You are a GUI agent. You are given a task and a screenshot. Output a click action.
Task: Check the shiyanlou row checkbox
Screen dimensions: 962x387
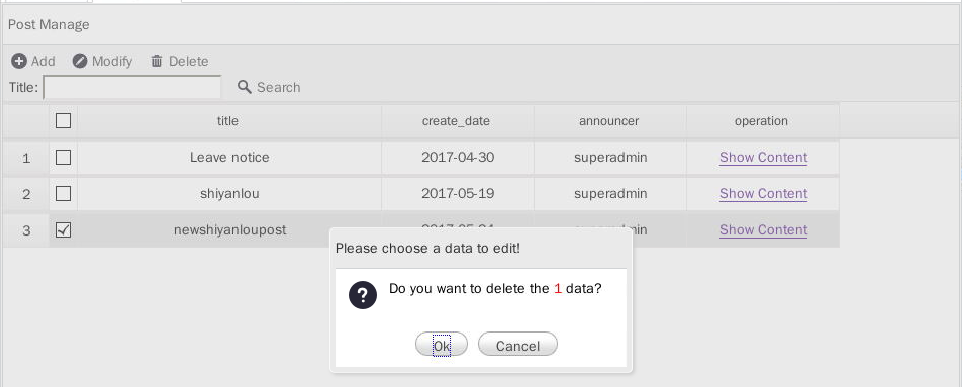[63, 194]
